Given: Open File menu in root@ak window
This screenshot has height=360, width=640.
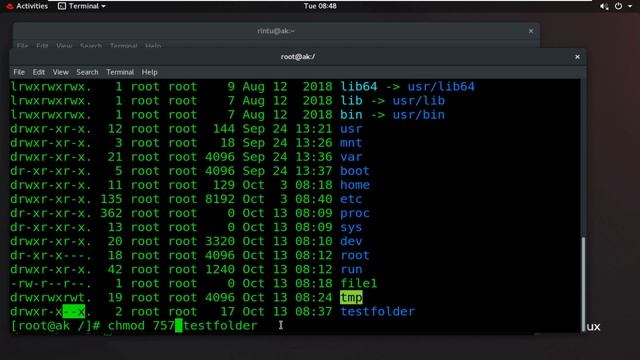Looking at the screenshot, I should coord(19,72).
